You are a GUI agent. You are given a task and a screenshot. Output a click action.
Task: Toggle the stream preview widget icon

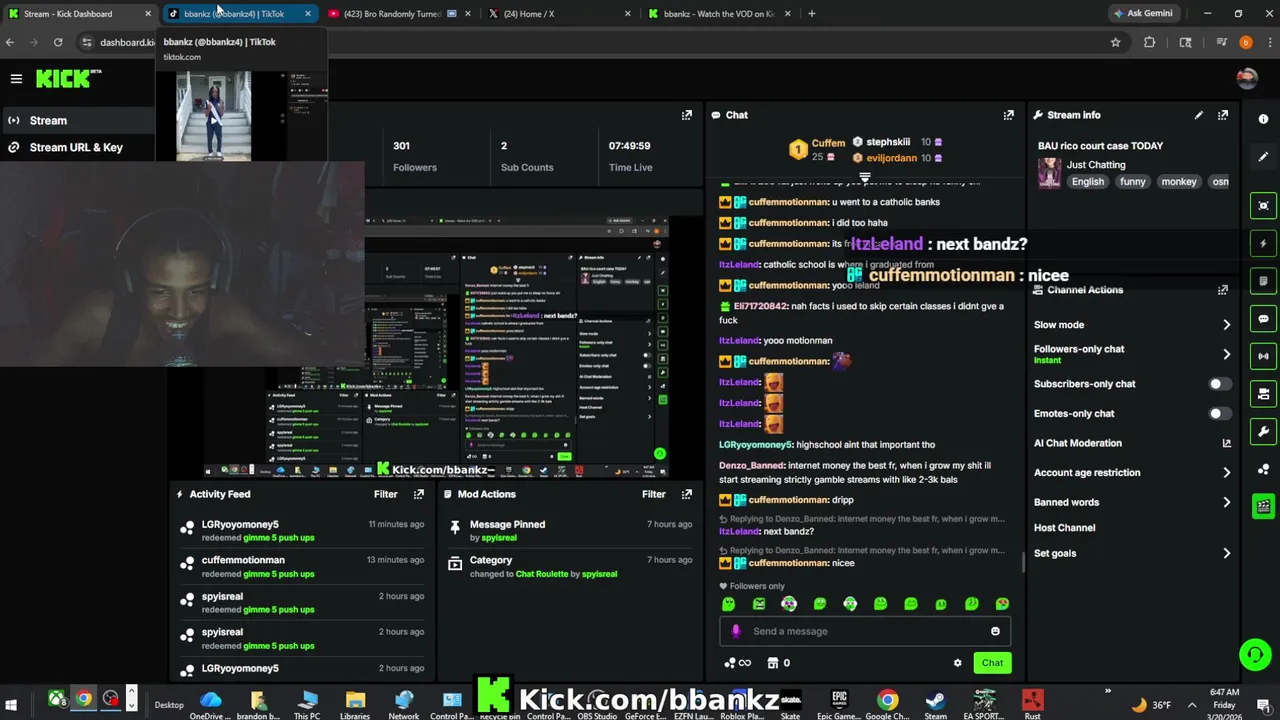click(x=1263, y=206)
